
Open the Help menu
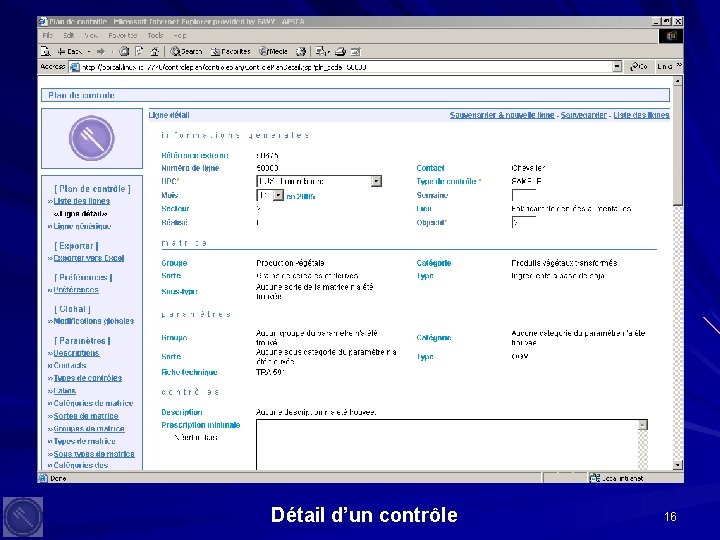point(180,35)
